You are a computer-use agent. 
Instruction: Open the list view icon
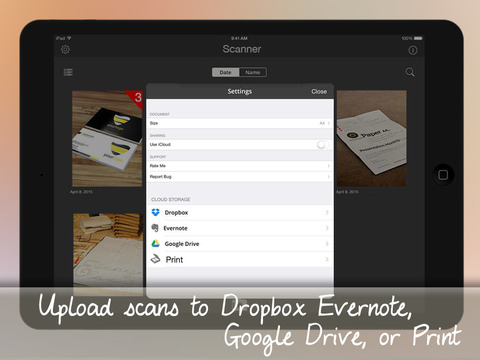68,72
